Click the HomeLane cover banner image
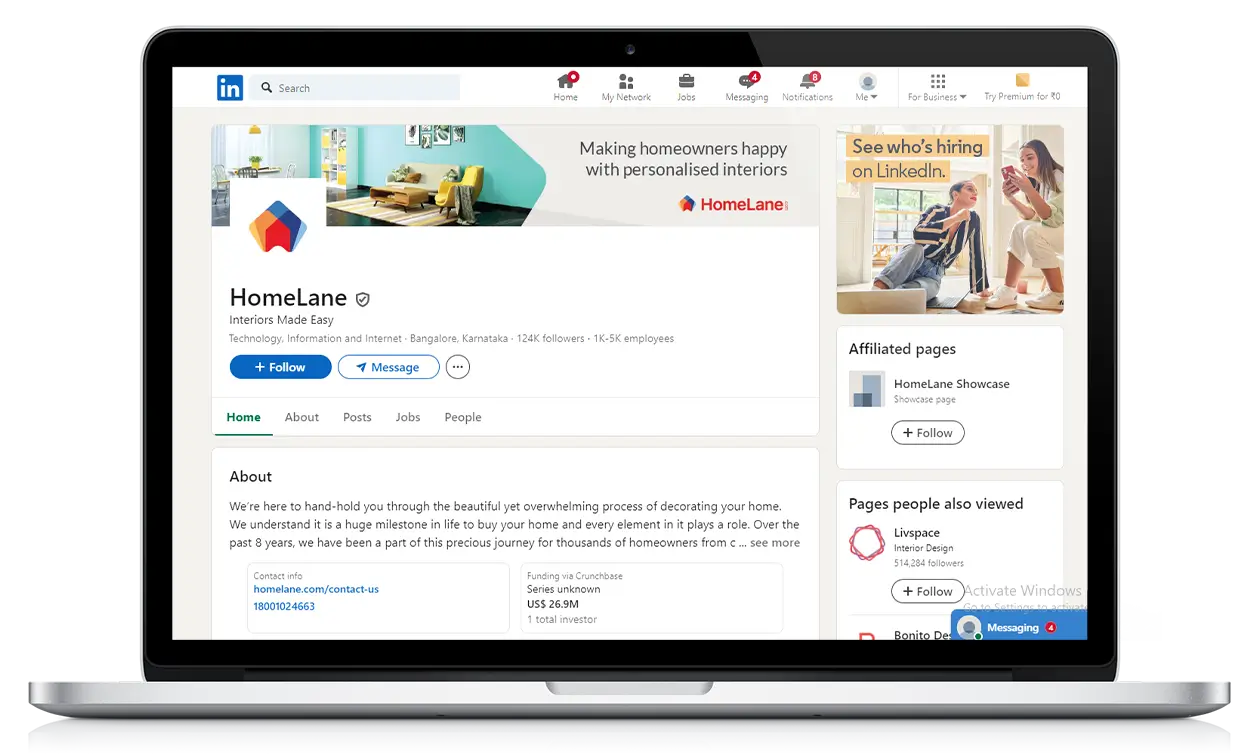 click(x=515, y=176)
